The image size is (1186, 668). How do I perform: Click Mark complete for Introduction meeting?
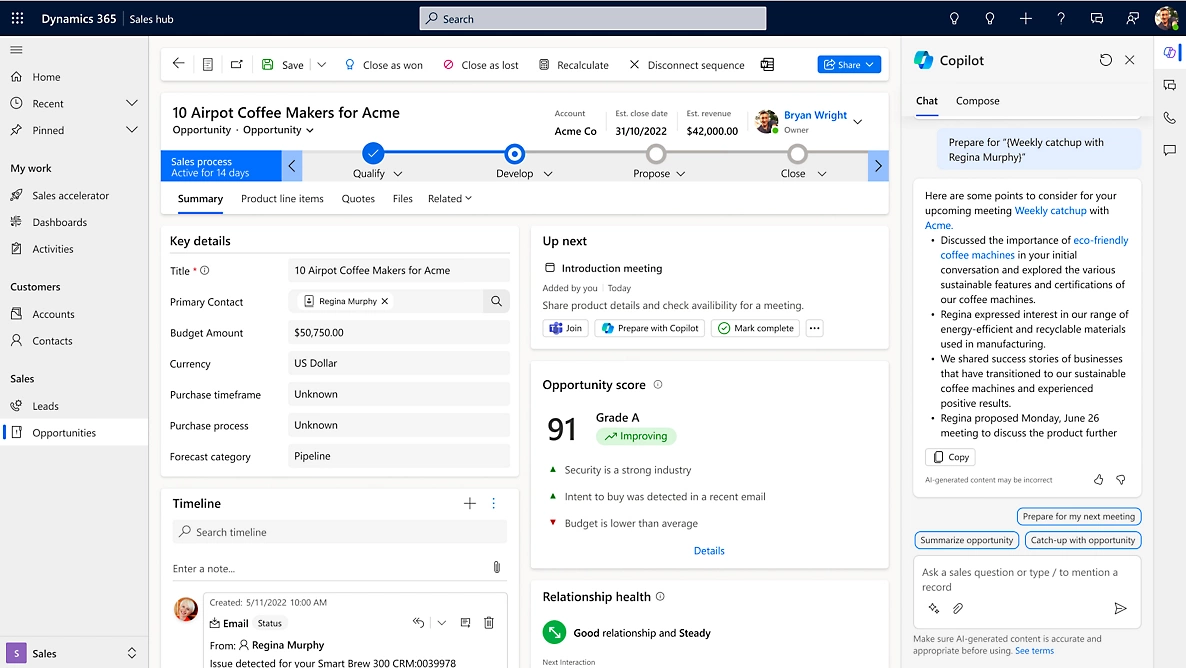click(755, 328)
